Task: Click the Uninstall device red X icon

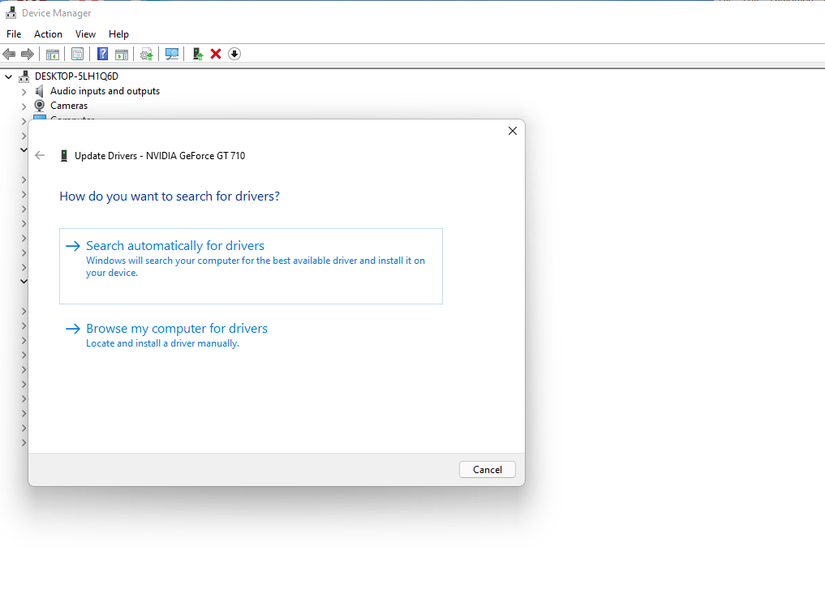Action: [x=216, y=53]
